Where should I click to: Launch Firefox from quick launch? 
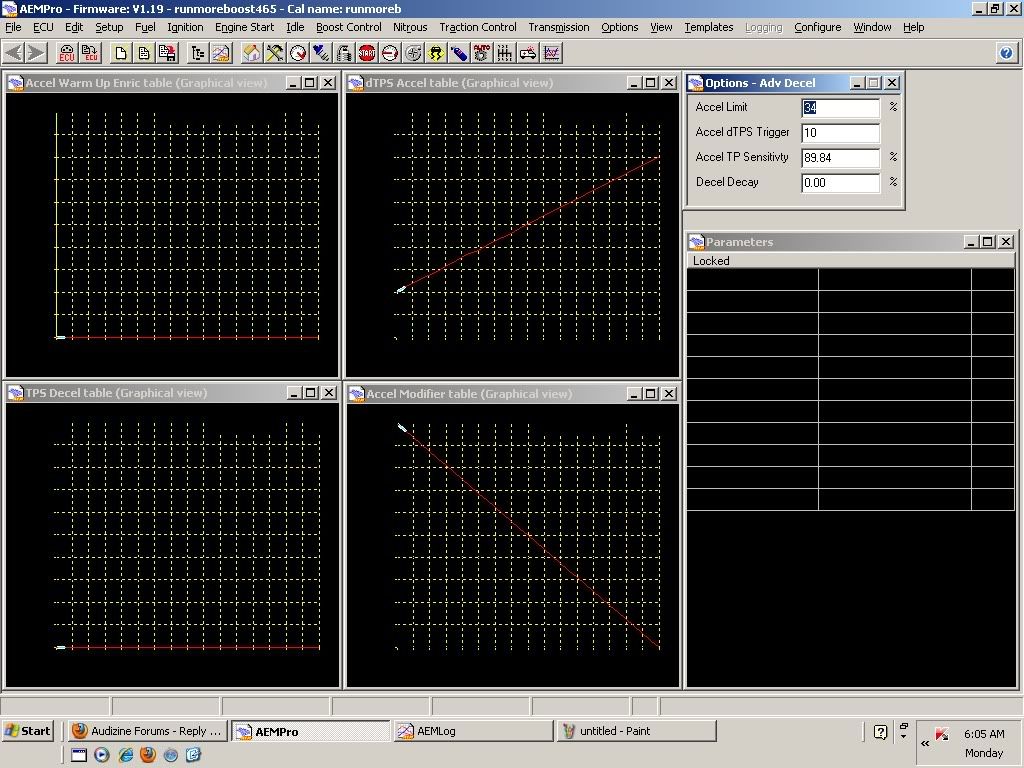tap(148, 755)
